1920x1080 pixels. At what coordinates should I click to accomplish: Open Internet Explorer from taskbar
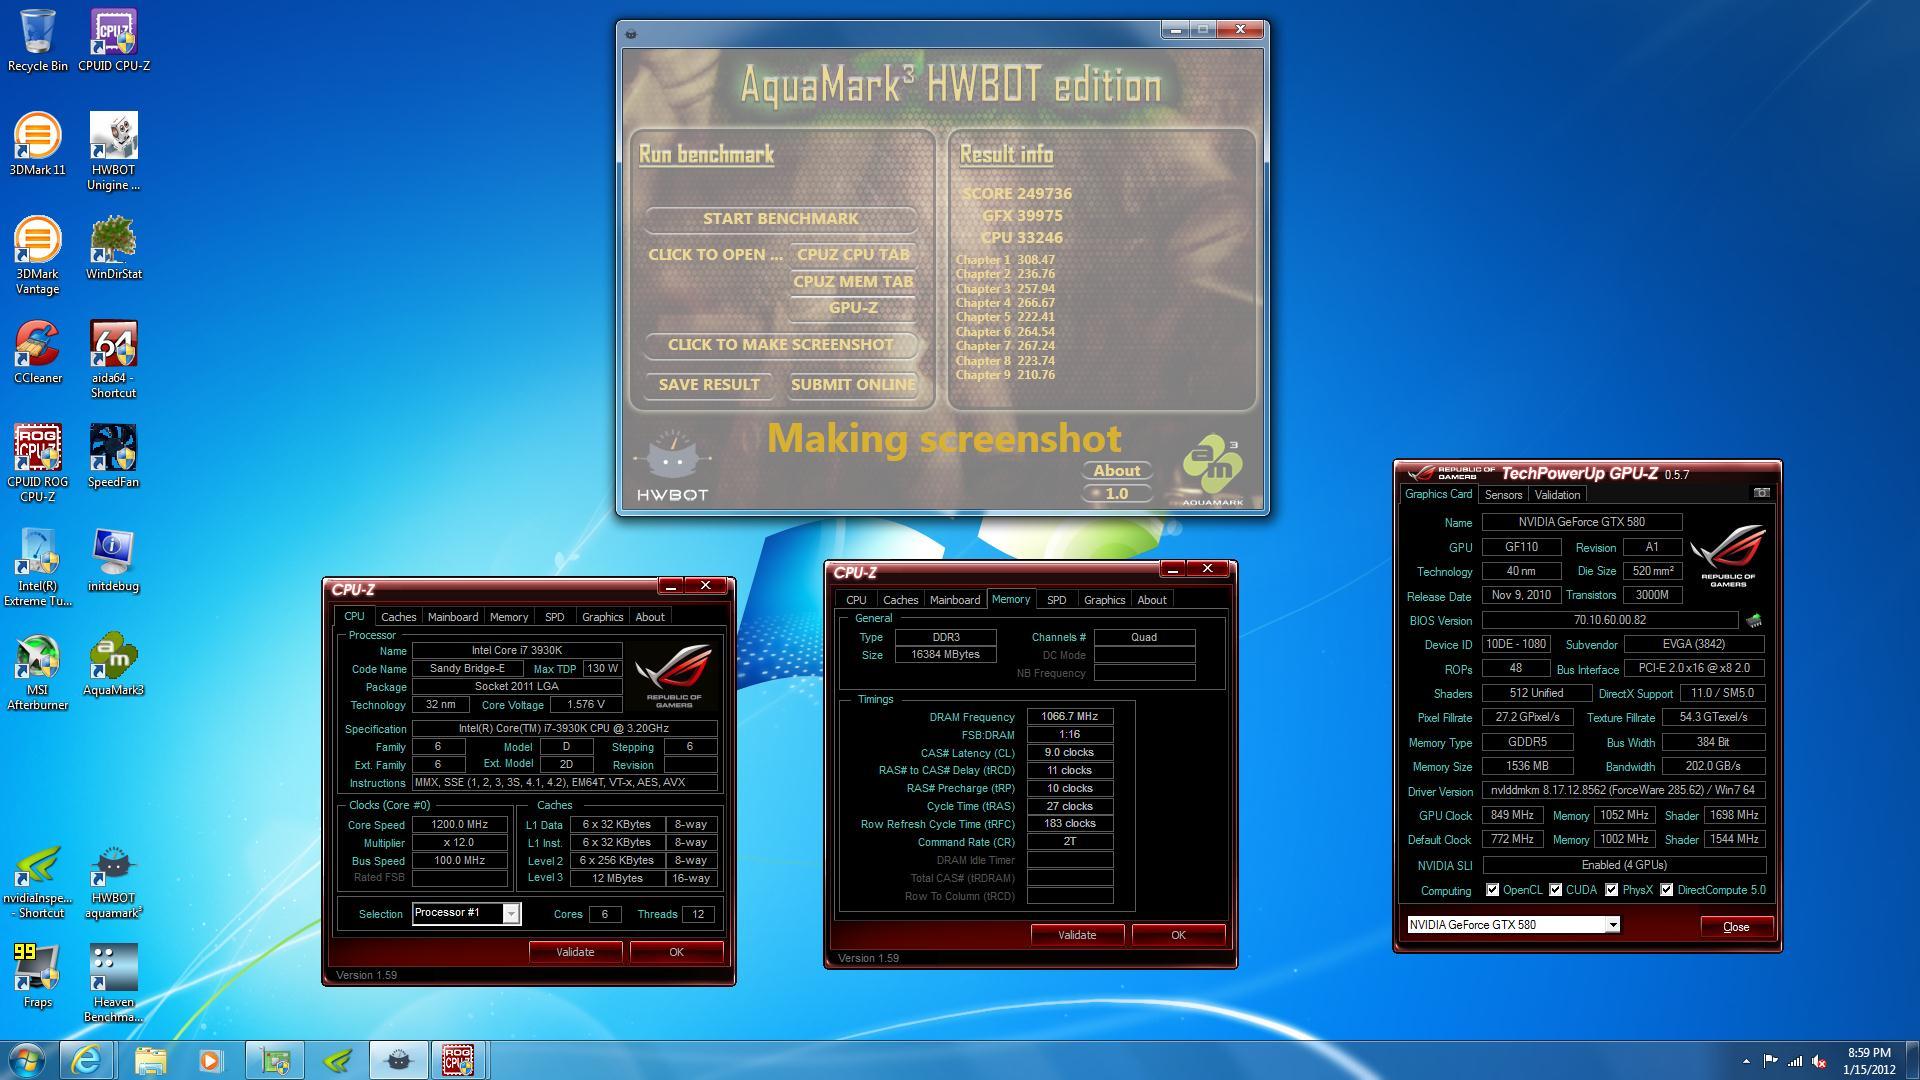coord(87,1060)
